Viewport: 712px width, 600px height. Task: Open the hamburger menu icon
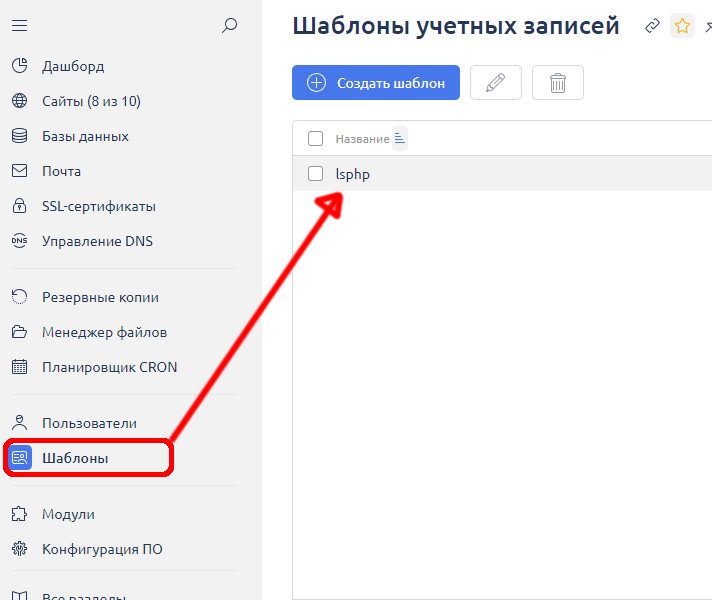click(19, 26)
